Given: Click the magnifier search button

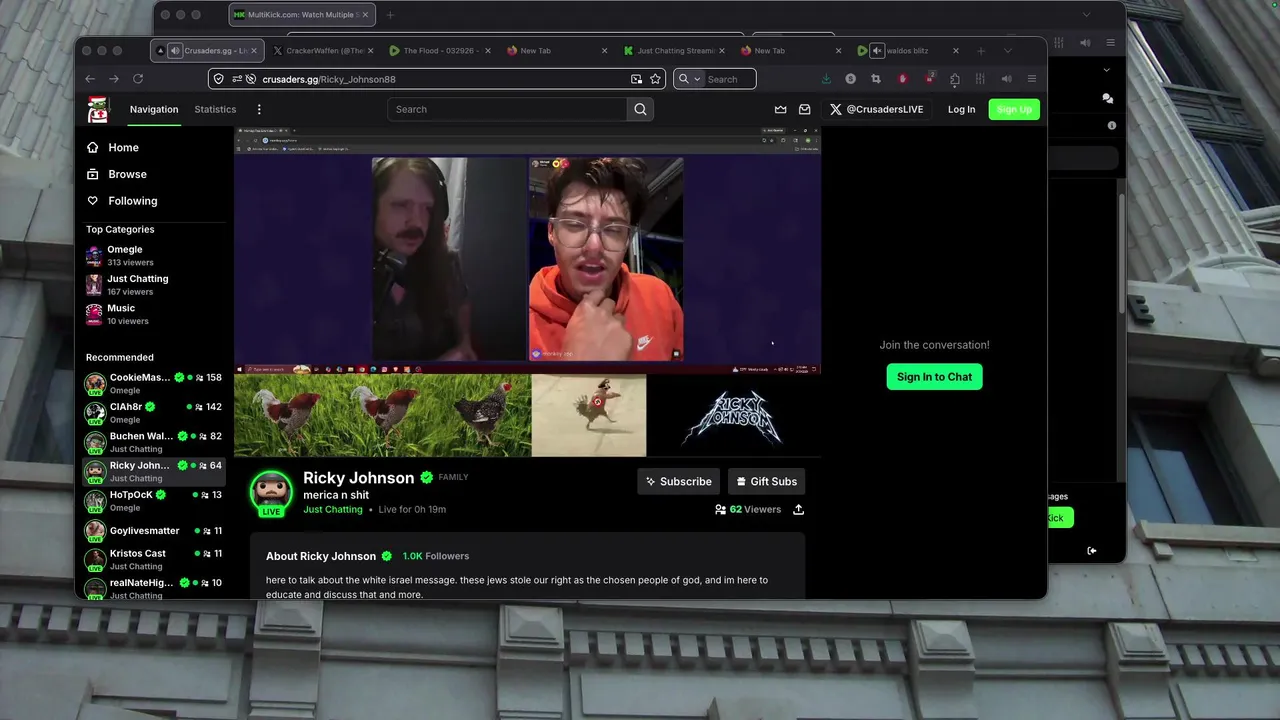Looking at the screenshot, I should tap(640, 109).
